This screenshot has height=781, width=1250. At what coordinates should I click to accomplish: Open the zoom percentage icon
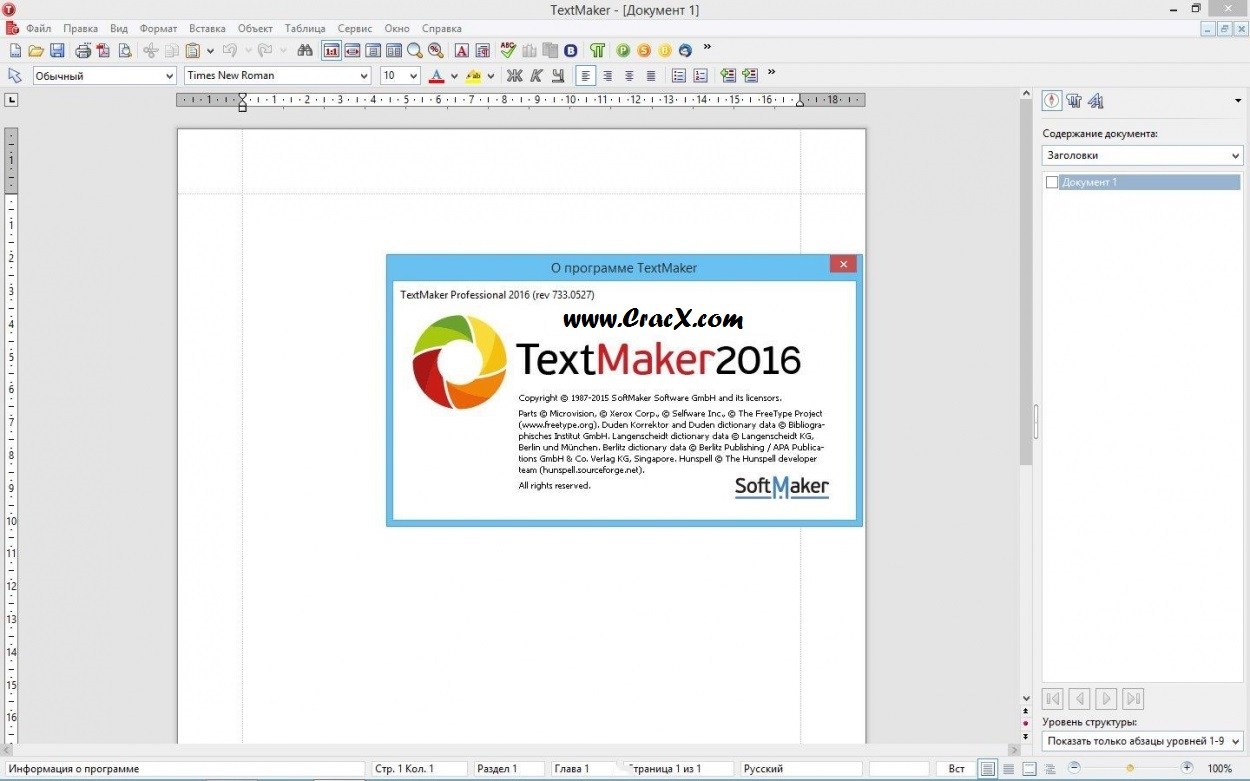(x=436, y=50)
